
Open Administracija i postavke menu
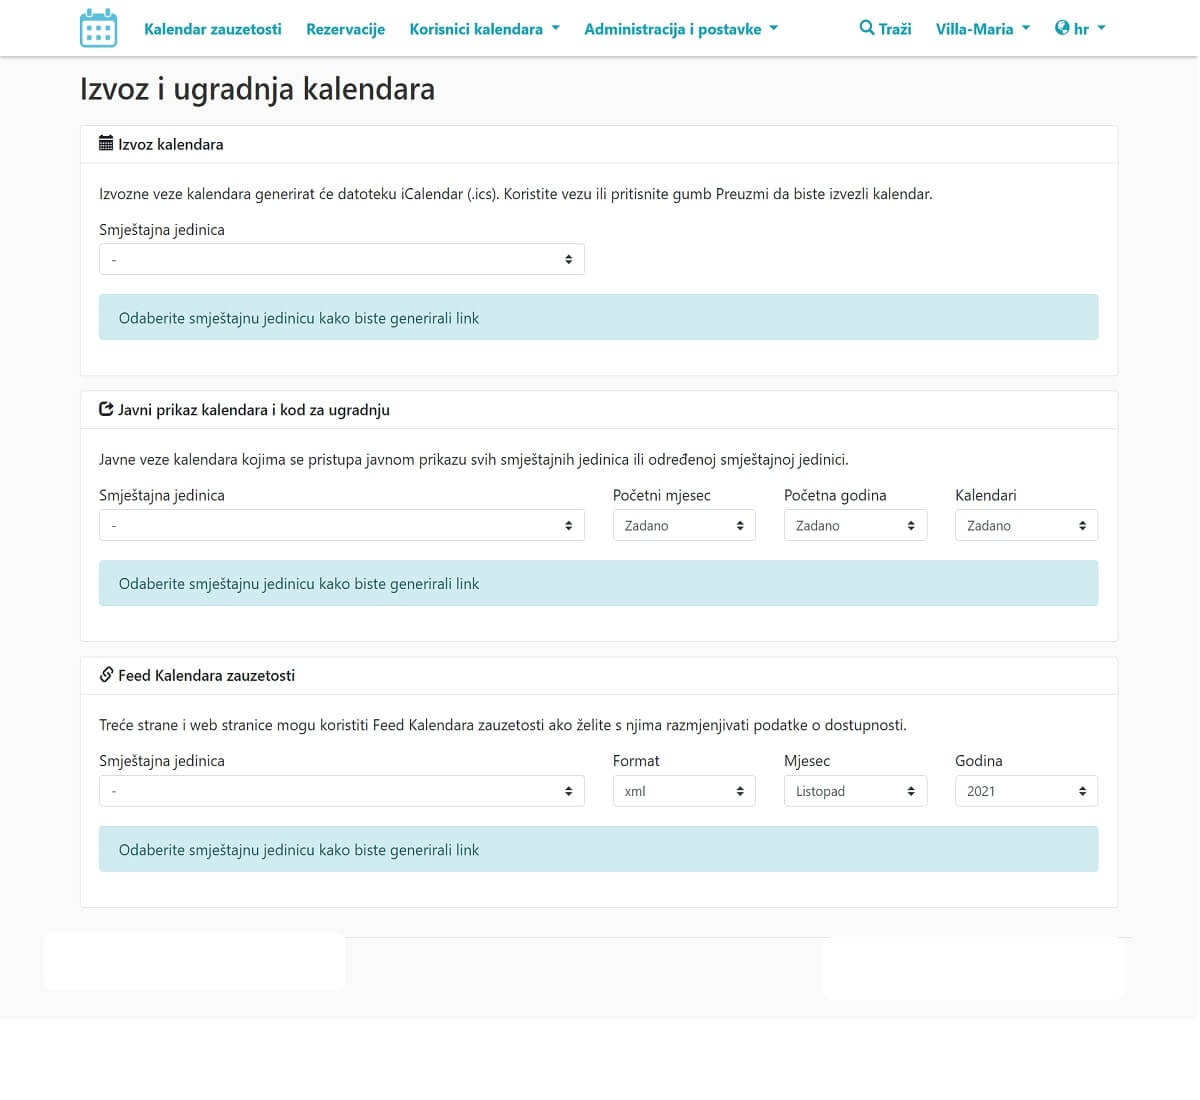(x=680, y=29)
